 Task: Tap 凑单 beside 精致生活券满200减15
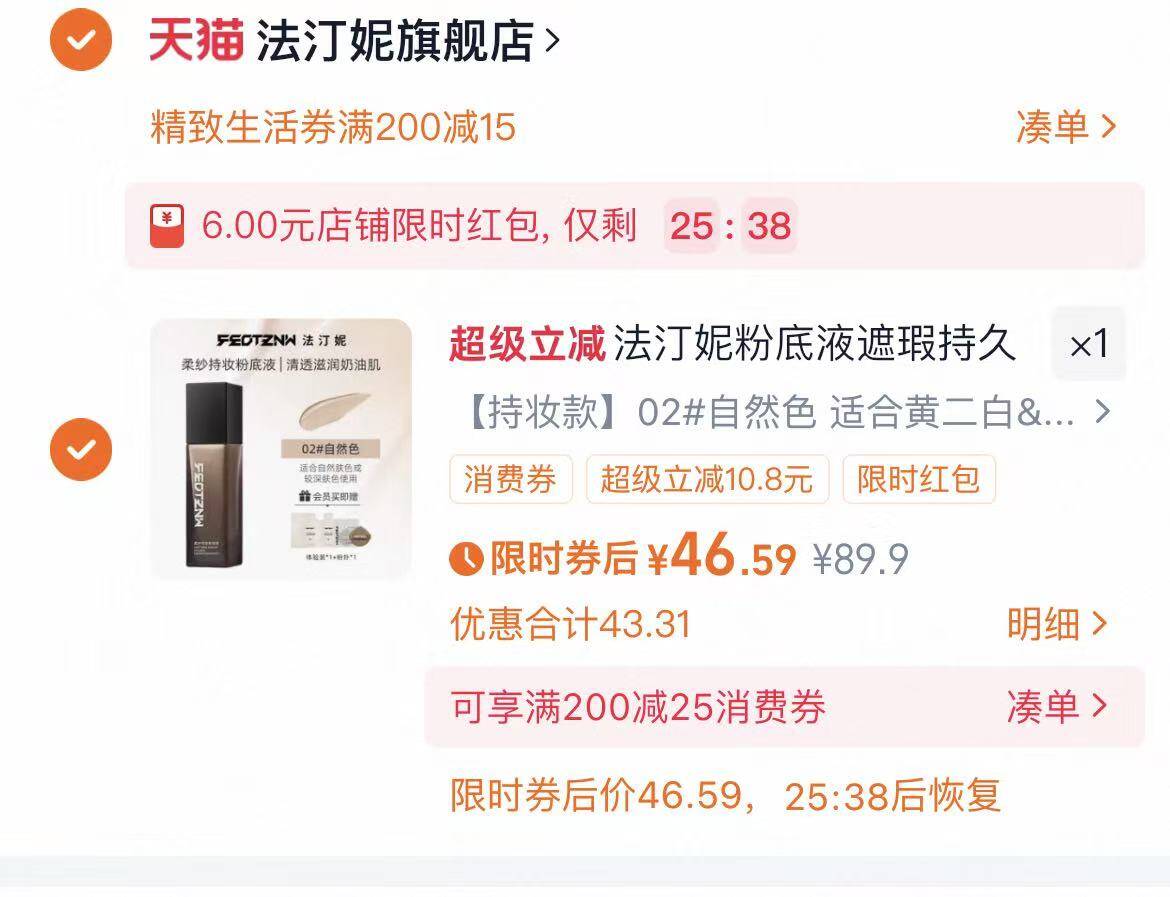pos(1066,126)
